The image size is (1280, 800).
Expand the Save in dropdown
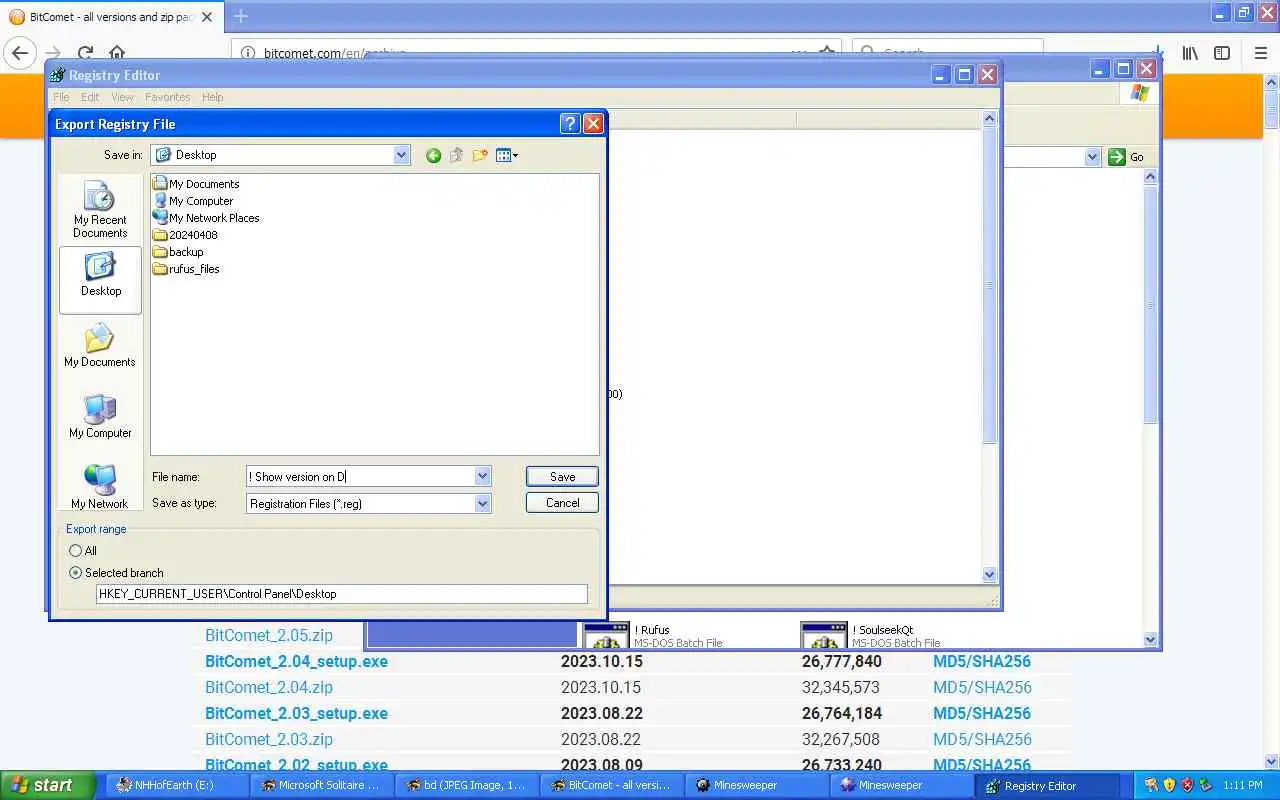(401, 155)
